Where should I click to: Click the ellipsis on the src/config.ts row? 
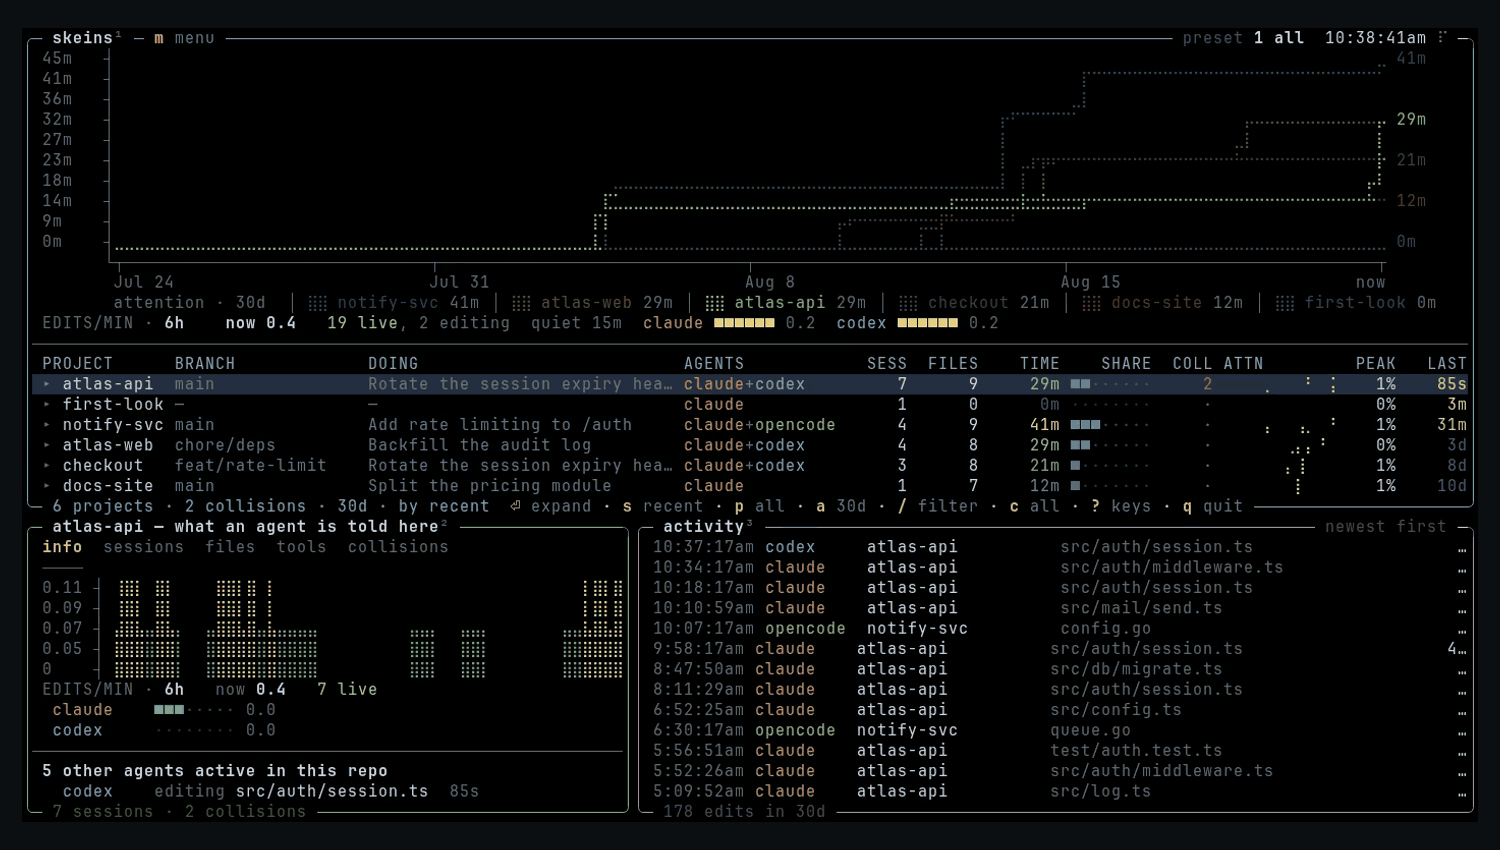point(1462,711)
